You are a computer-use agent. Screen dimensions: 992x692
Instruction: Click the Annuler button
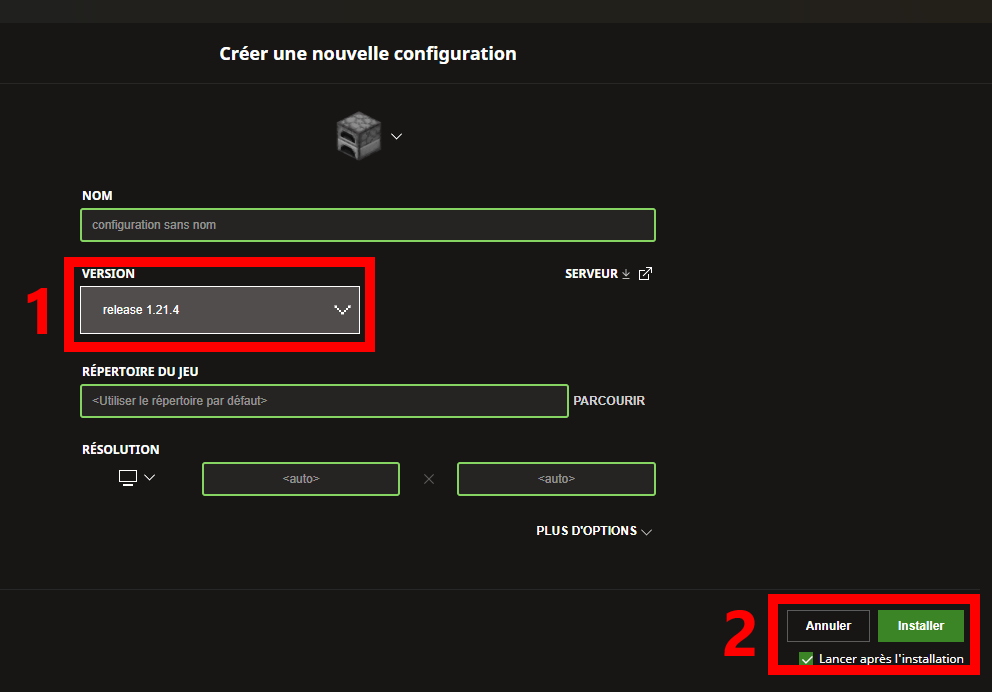pos(828,626)
